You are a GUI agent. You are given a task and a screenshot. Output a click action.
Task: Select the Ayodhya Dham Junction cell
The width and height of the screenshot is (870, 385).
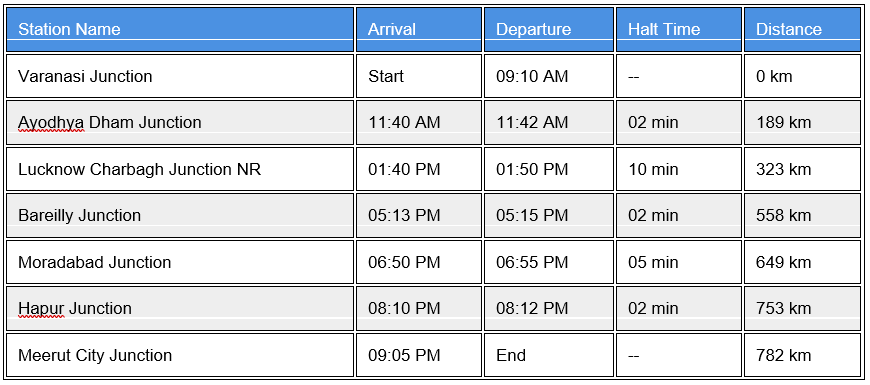[x=180, y=122]
